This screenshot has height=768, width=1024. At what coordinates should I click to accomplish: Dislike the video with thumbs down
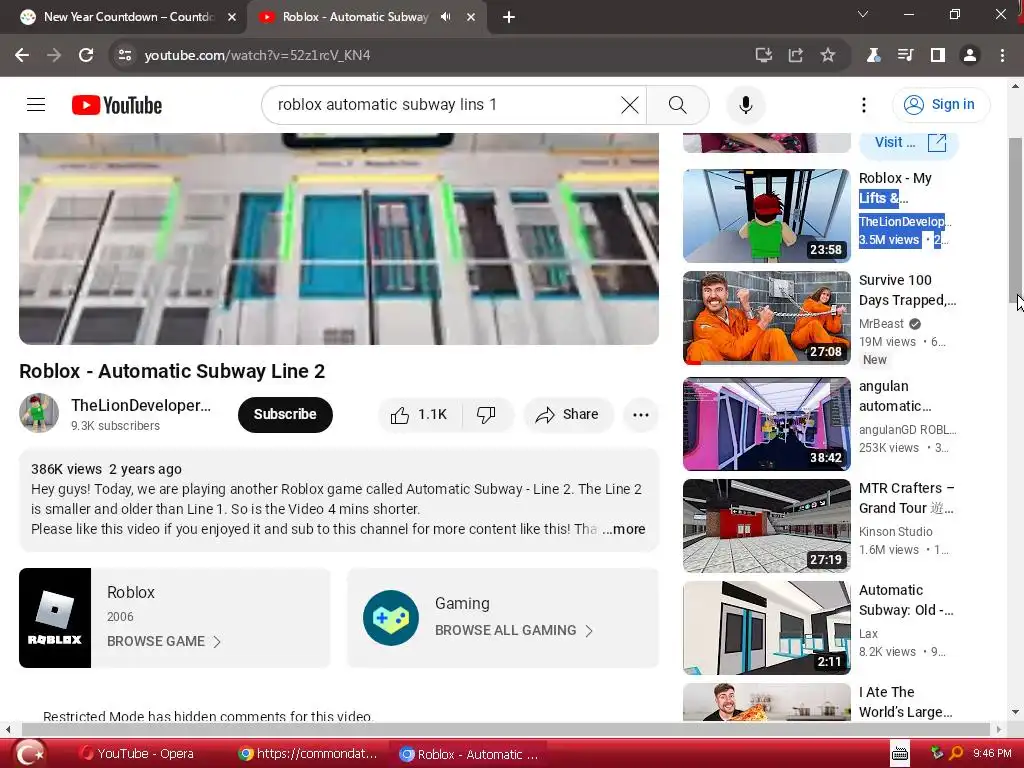coord(487,415)
